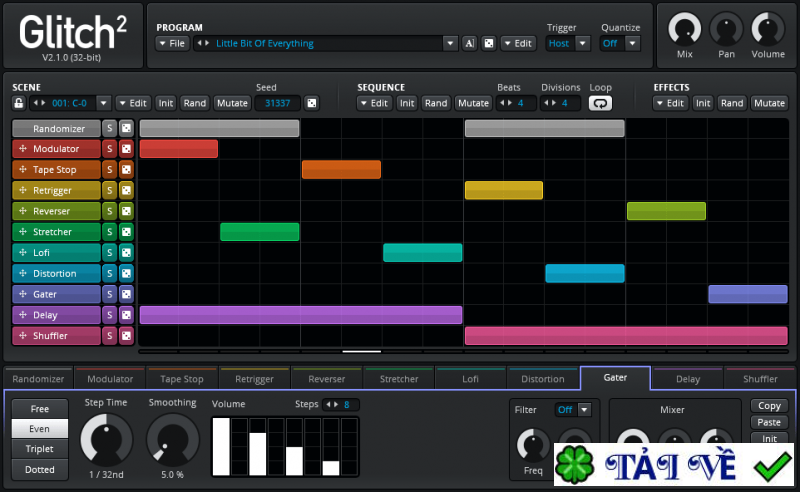Randomize the seed with the dice icon
This screenshot has height=492, width=800.
[311, 103]
